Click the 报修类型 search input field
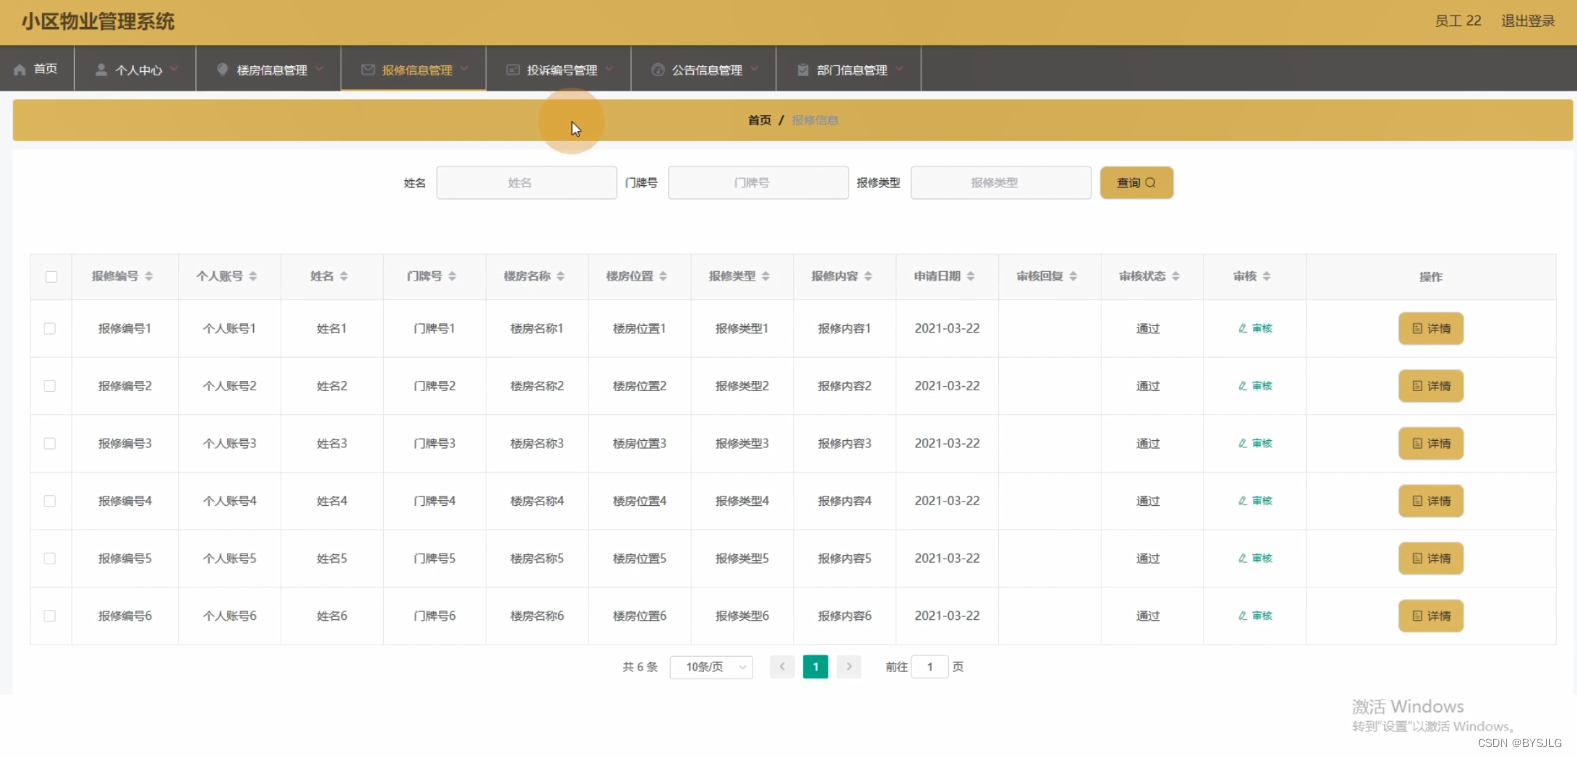The height and width of the screenshot is (757, 1577). (x=1000, y=183)
